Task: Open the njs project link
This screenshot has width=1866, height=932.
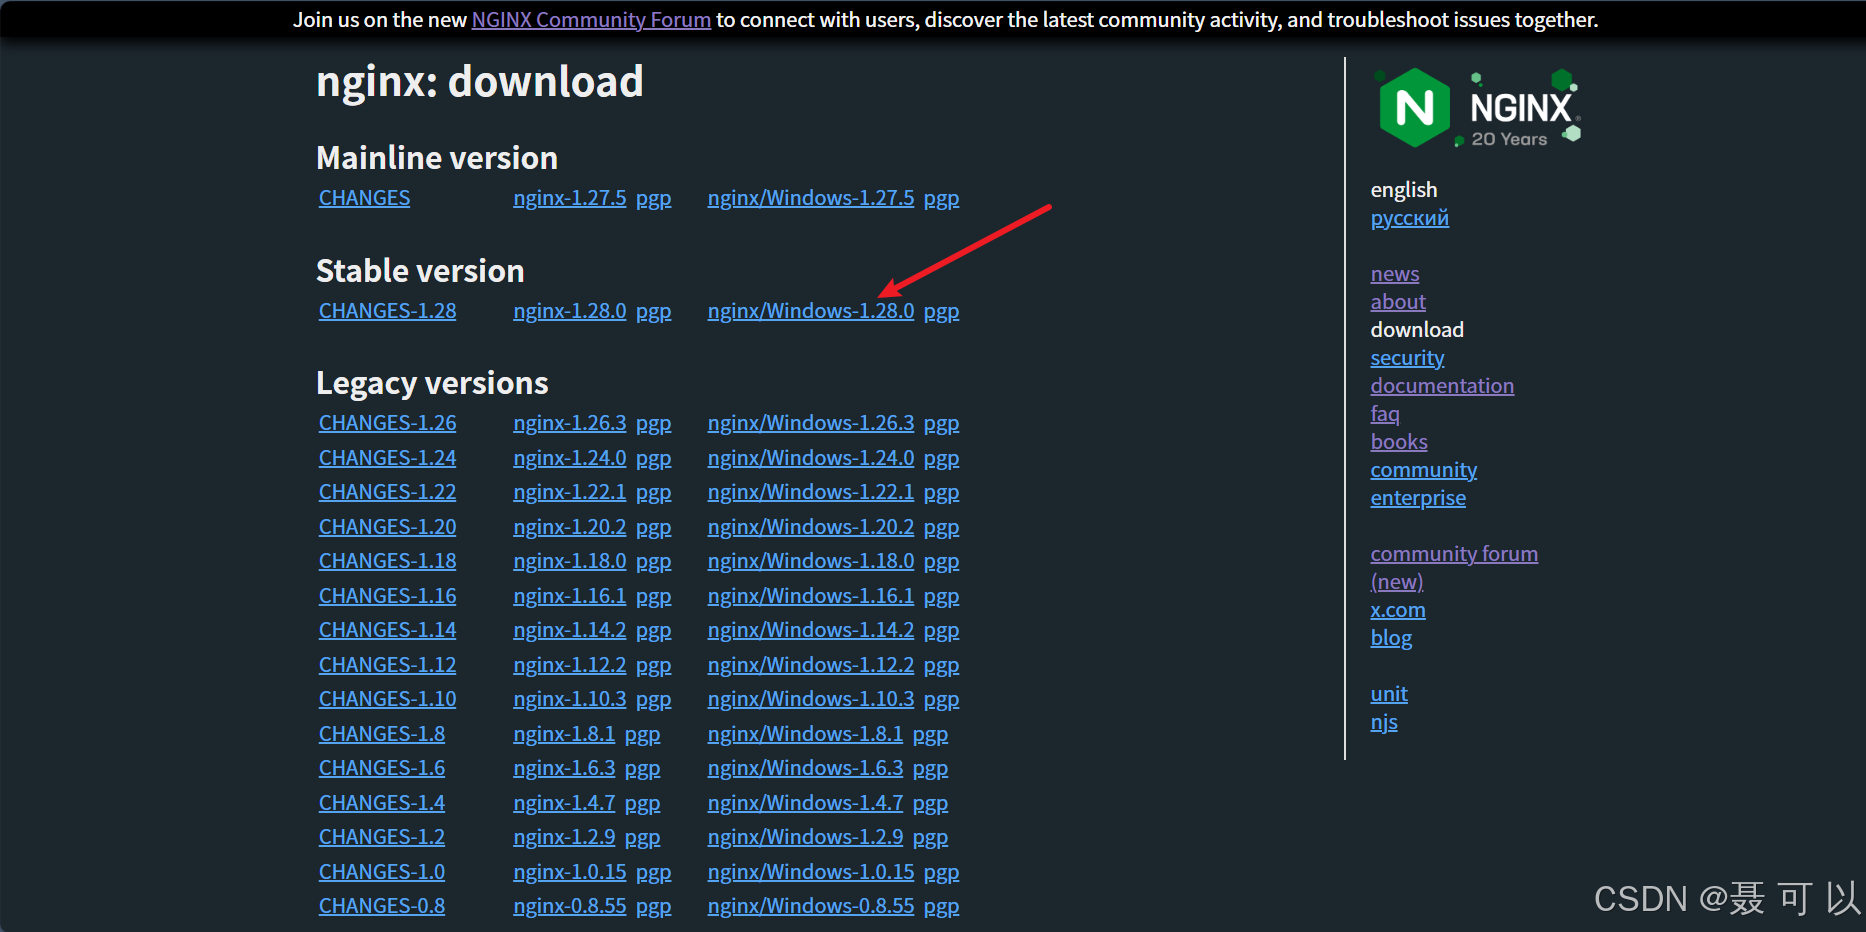Action: [1384, 722]
